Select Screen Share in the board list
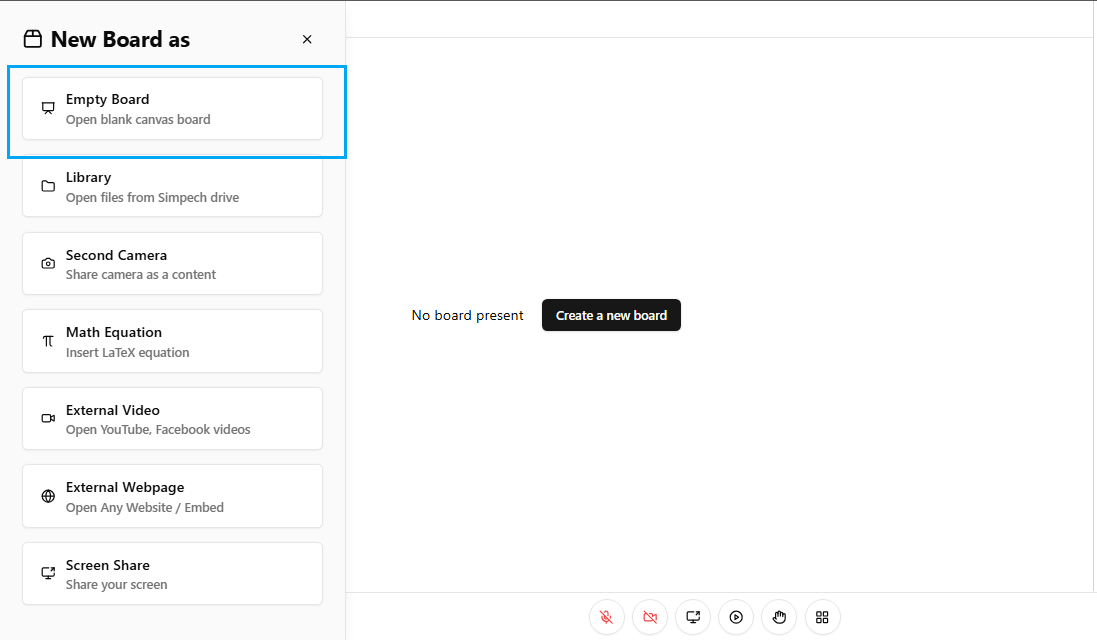 172,574
